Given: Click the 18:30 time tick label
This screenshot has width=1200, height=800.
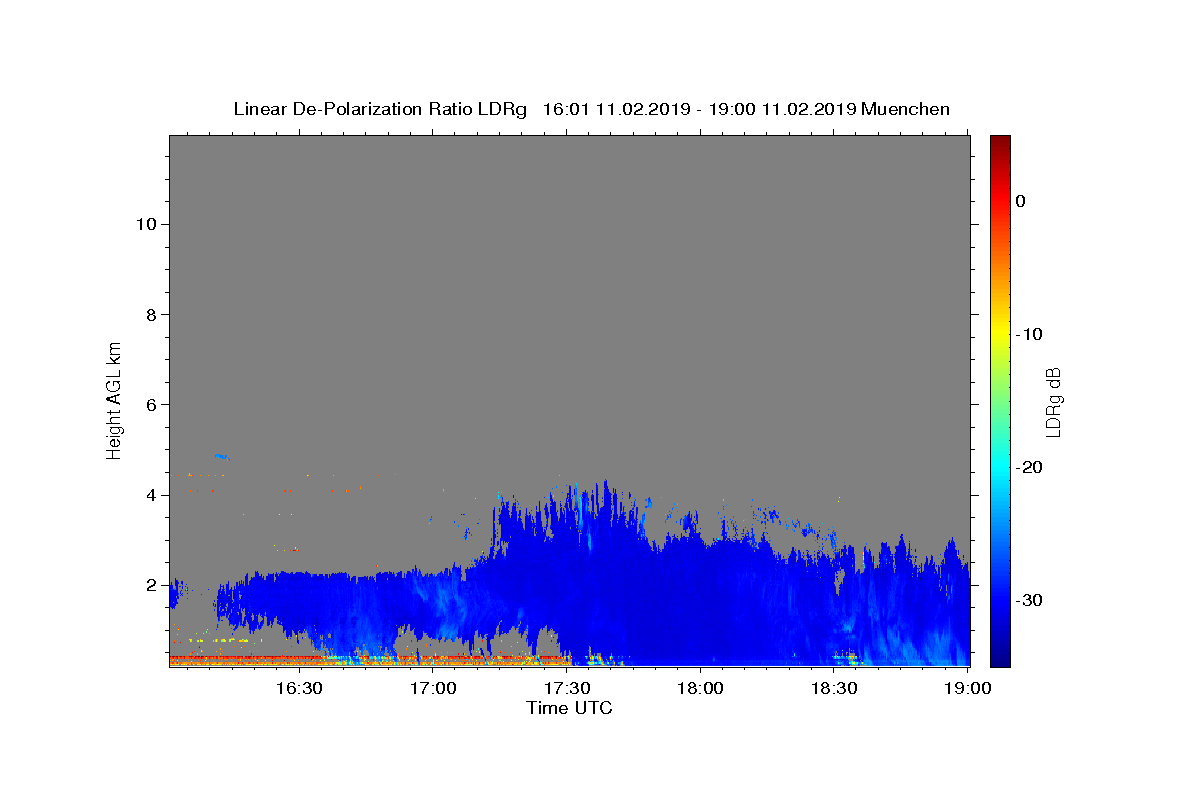Looking at the screenshot, I should point(833,689).
